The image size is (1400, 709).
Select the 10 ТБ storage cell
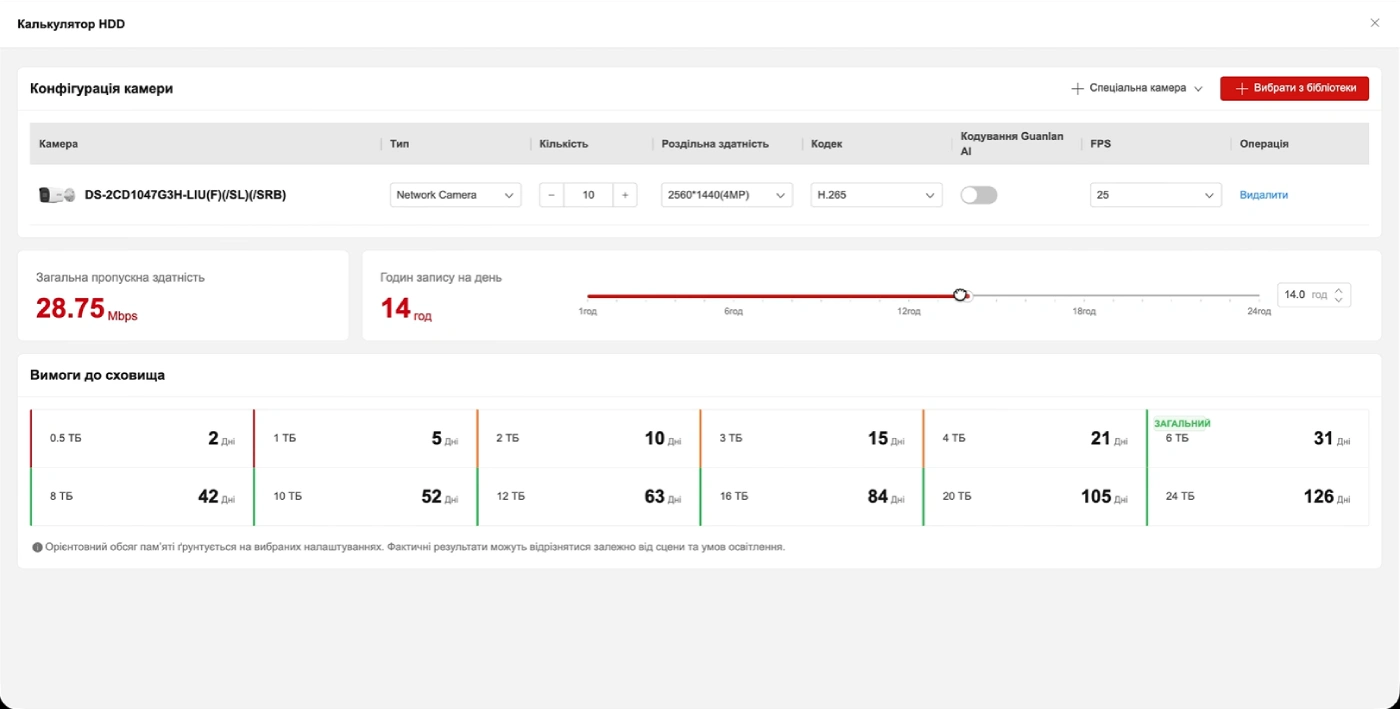[365, 496]
